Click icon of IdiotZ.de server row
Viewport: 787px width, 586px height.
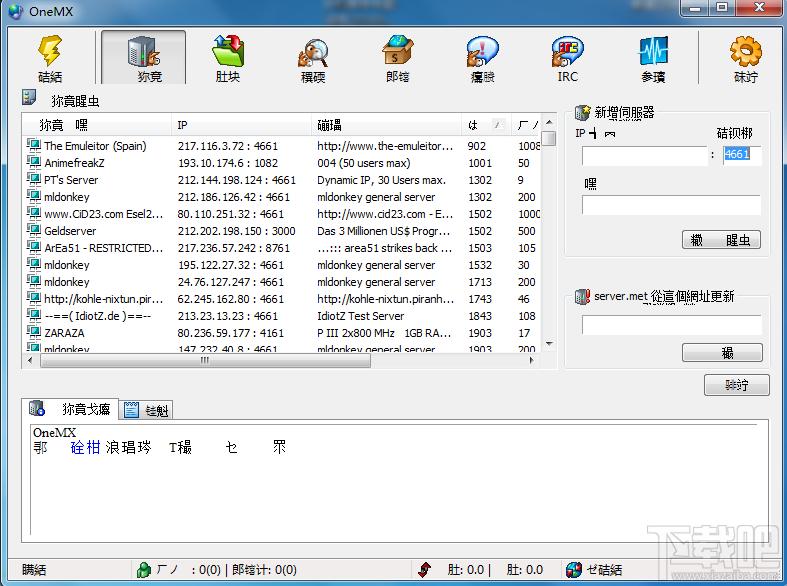[34, 316]
